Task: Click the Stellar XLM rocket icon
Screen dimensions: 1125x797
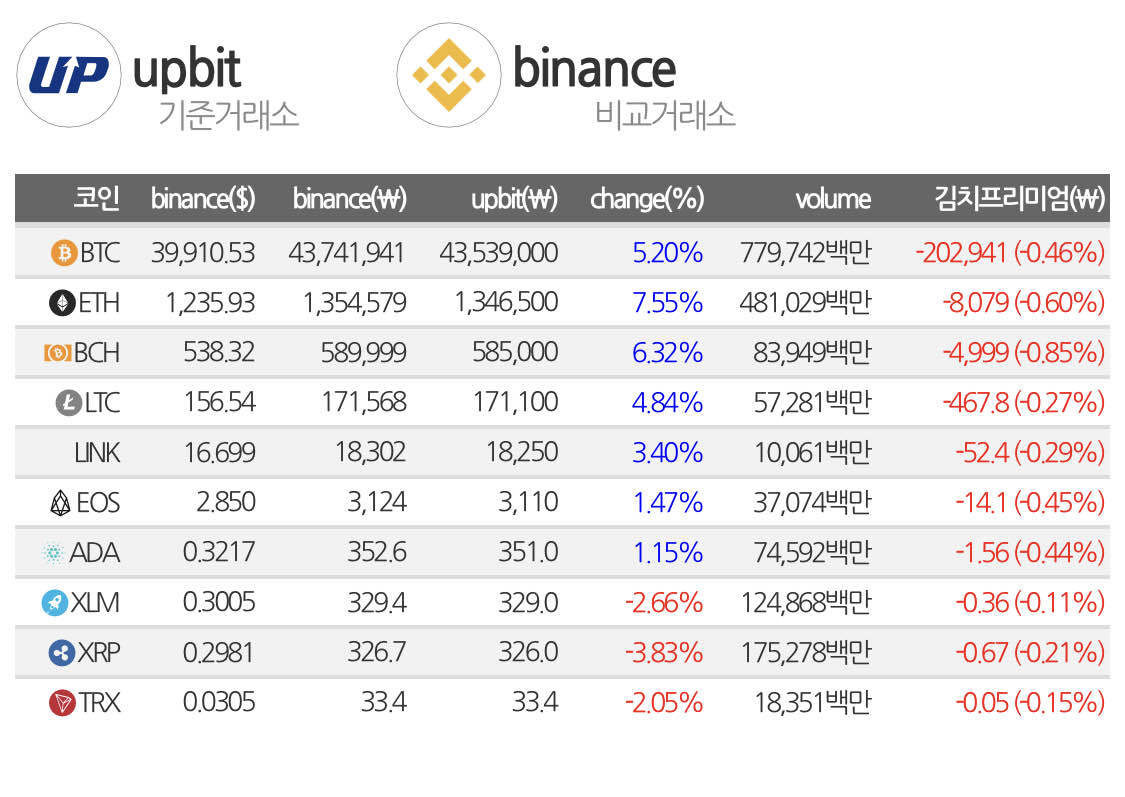Action: point(54,603)
